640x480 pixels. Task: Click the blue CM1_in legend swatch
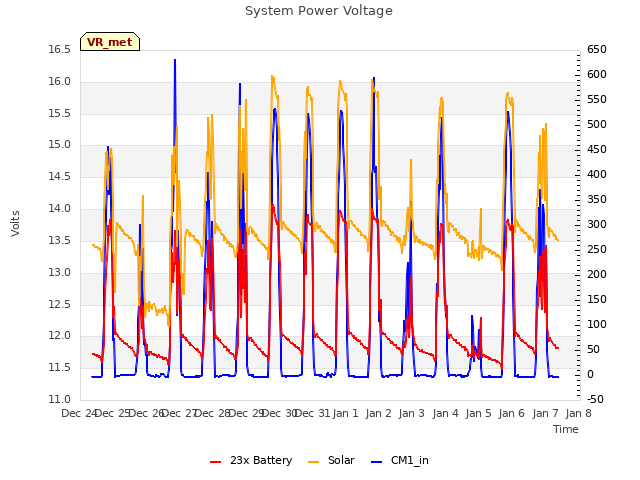coord(377,462)
